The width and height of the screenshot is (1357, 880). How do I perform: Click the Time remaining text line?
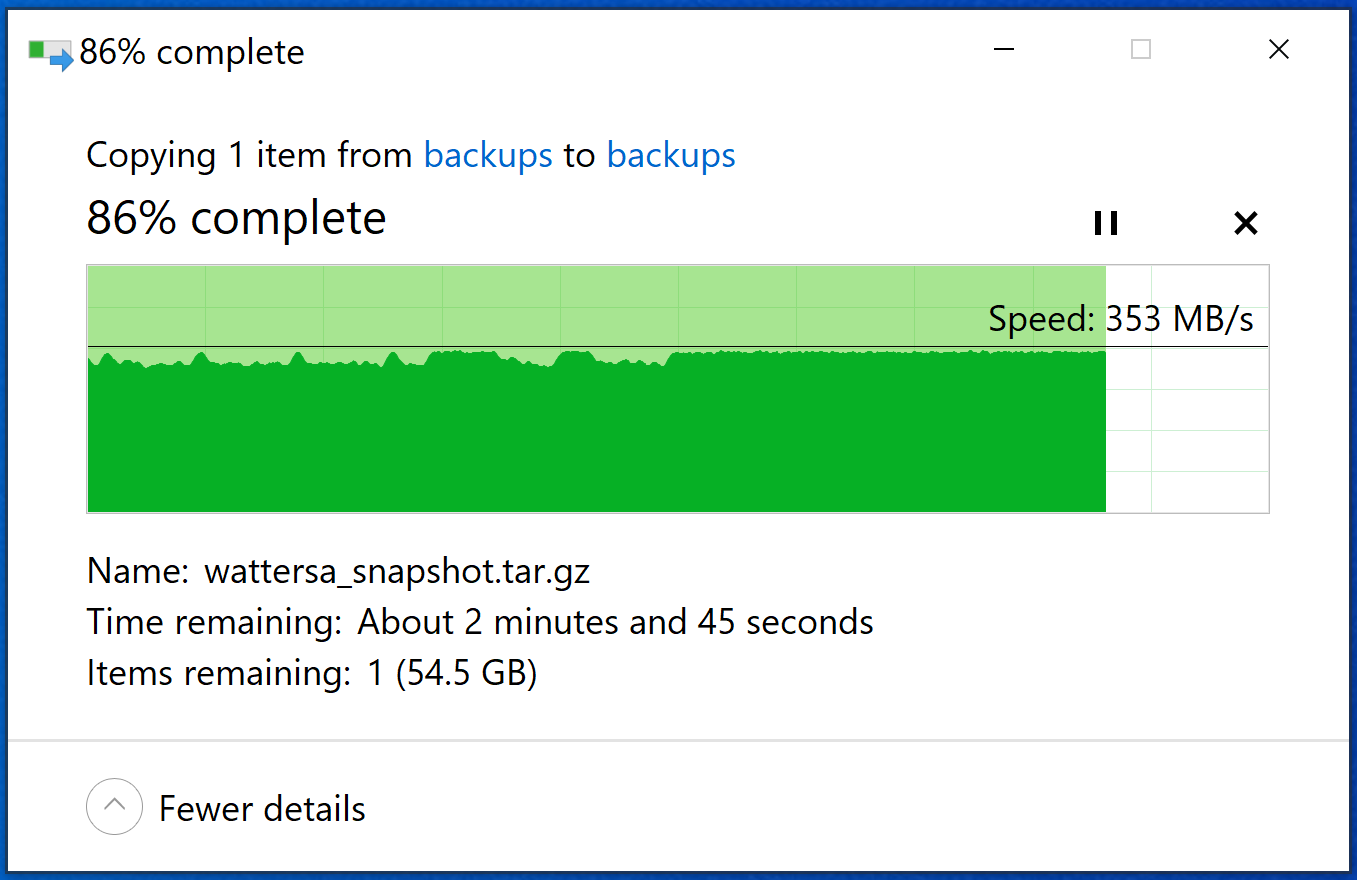click(x=480, y=622)
